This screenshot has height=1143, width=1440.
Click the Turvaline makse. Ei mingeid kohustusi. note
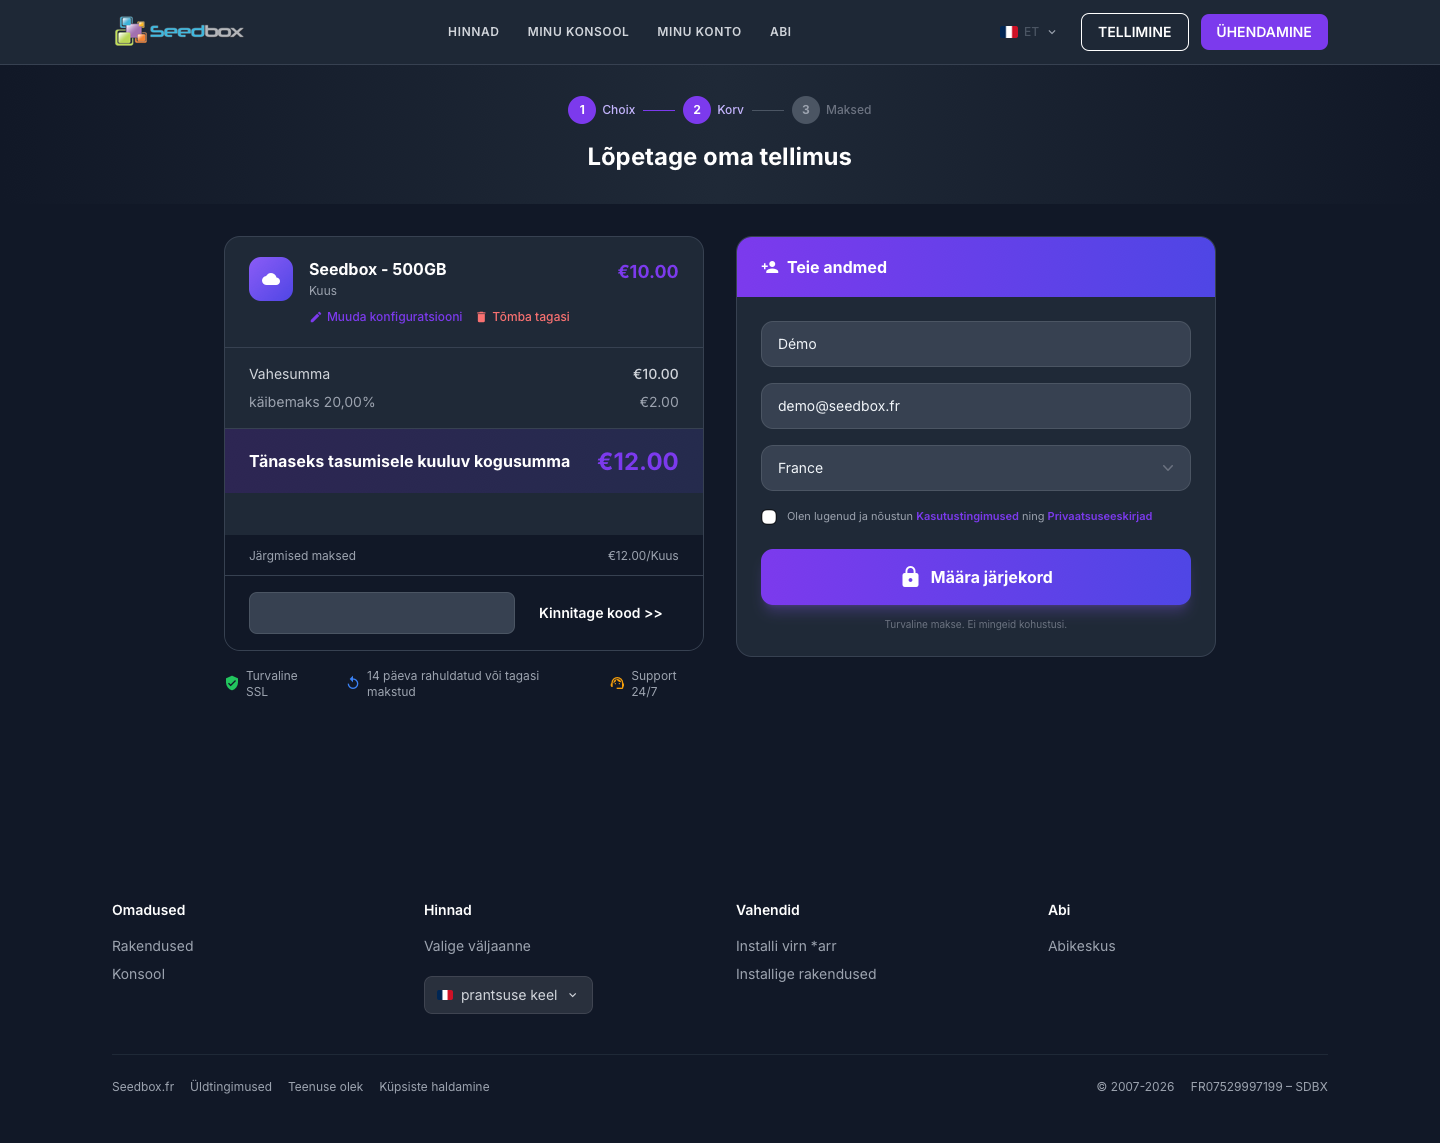(x=976, y=625)
